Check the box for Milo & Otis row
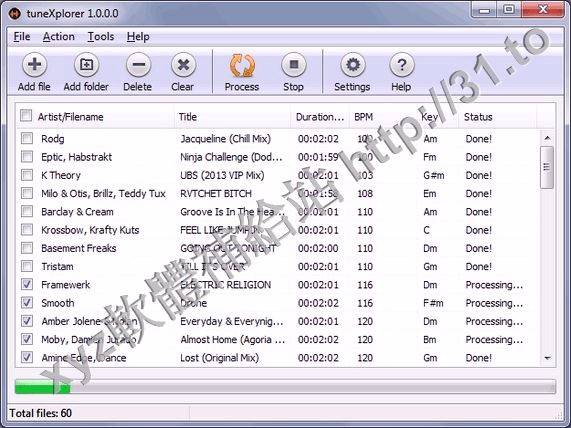Screen dimensions: 571x428 (x=27, y=193)
